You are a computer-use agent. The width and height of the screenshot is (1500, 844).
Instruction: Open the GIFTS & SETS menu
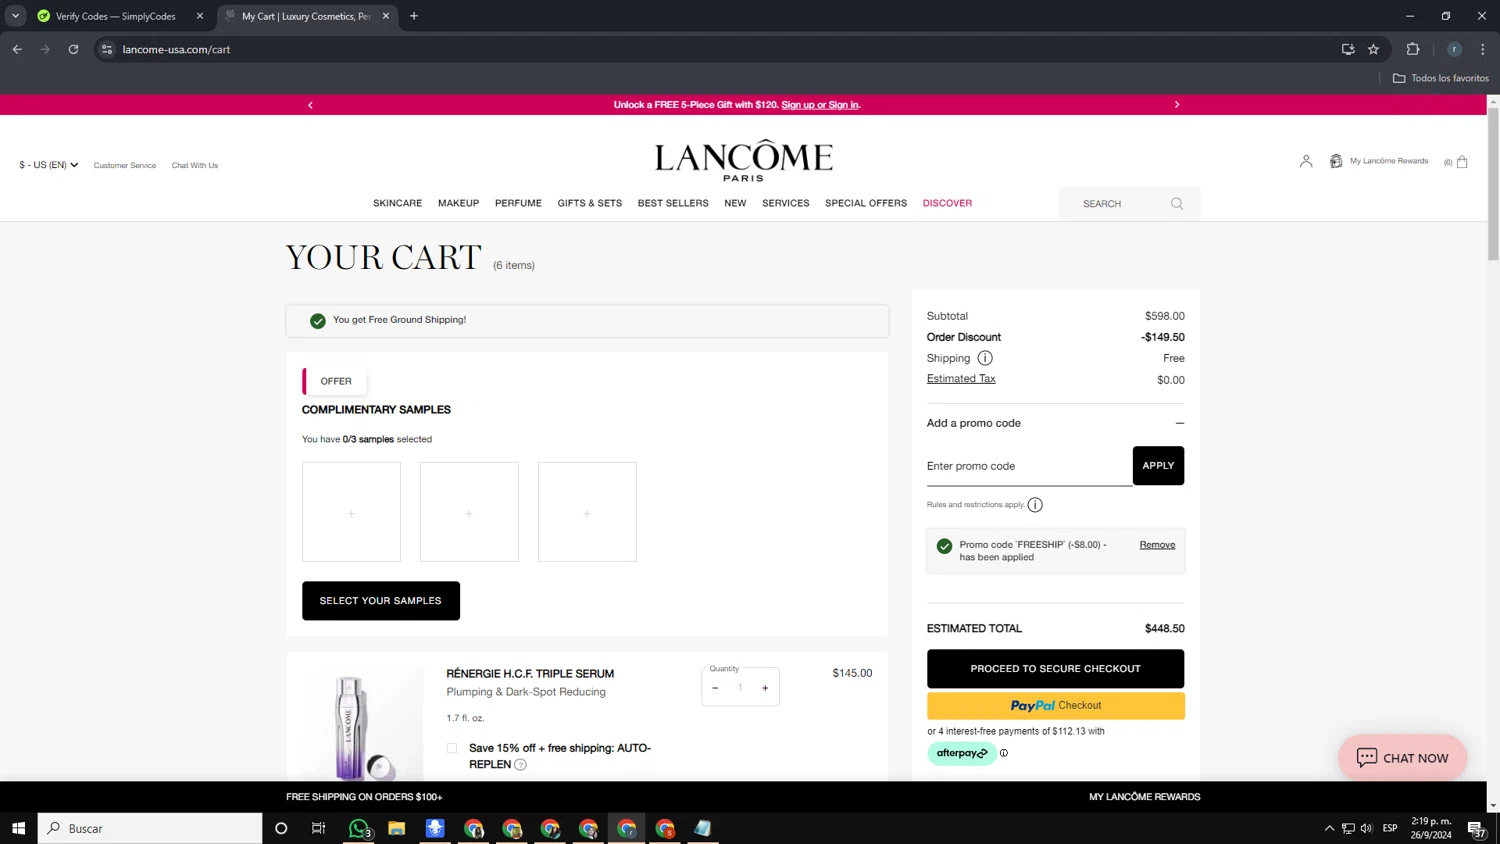[x=590, y=203]
